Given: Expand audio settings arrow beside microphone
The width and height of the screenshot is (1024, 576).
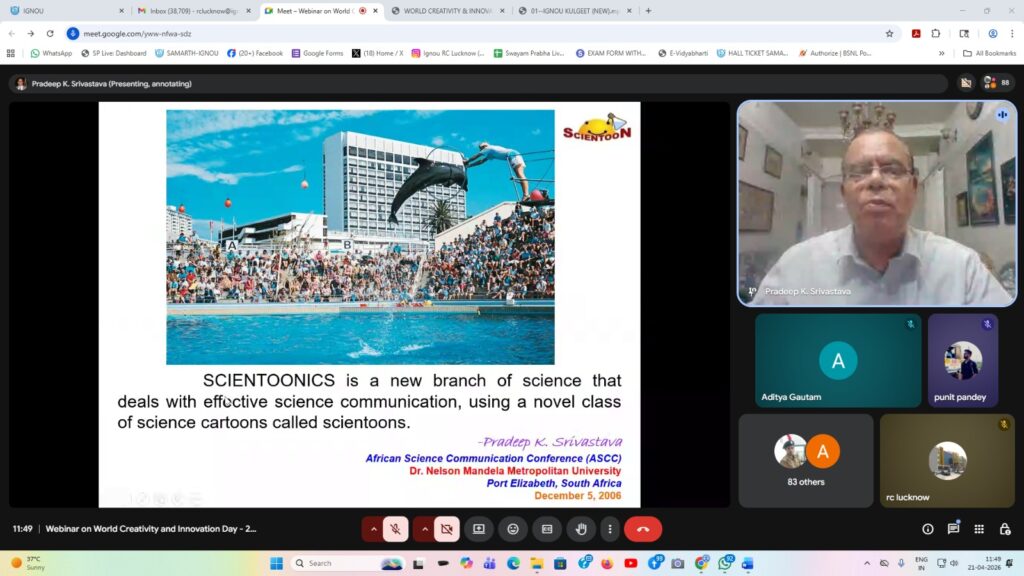Looking at the screenshot, I should coord(374,529).
